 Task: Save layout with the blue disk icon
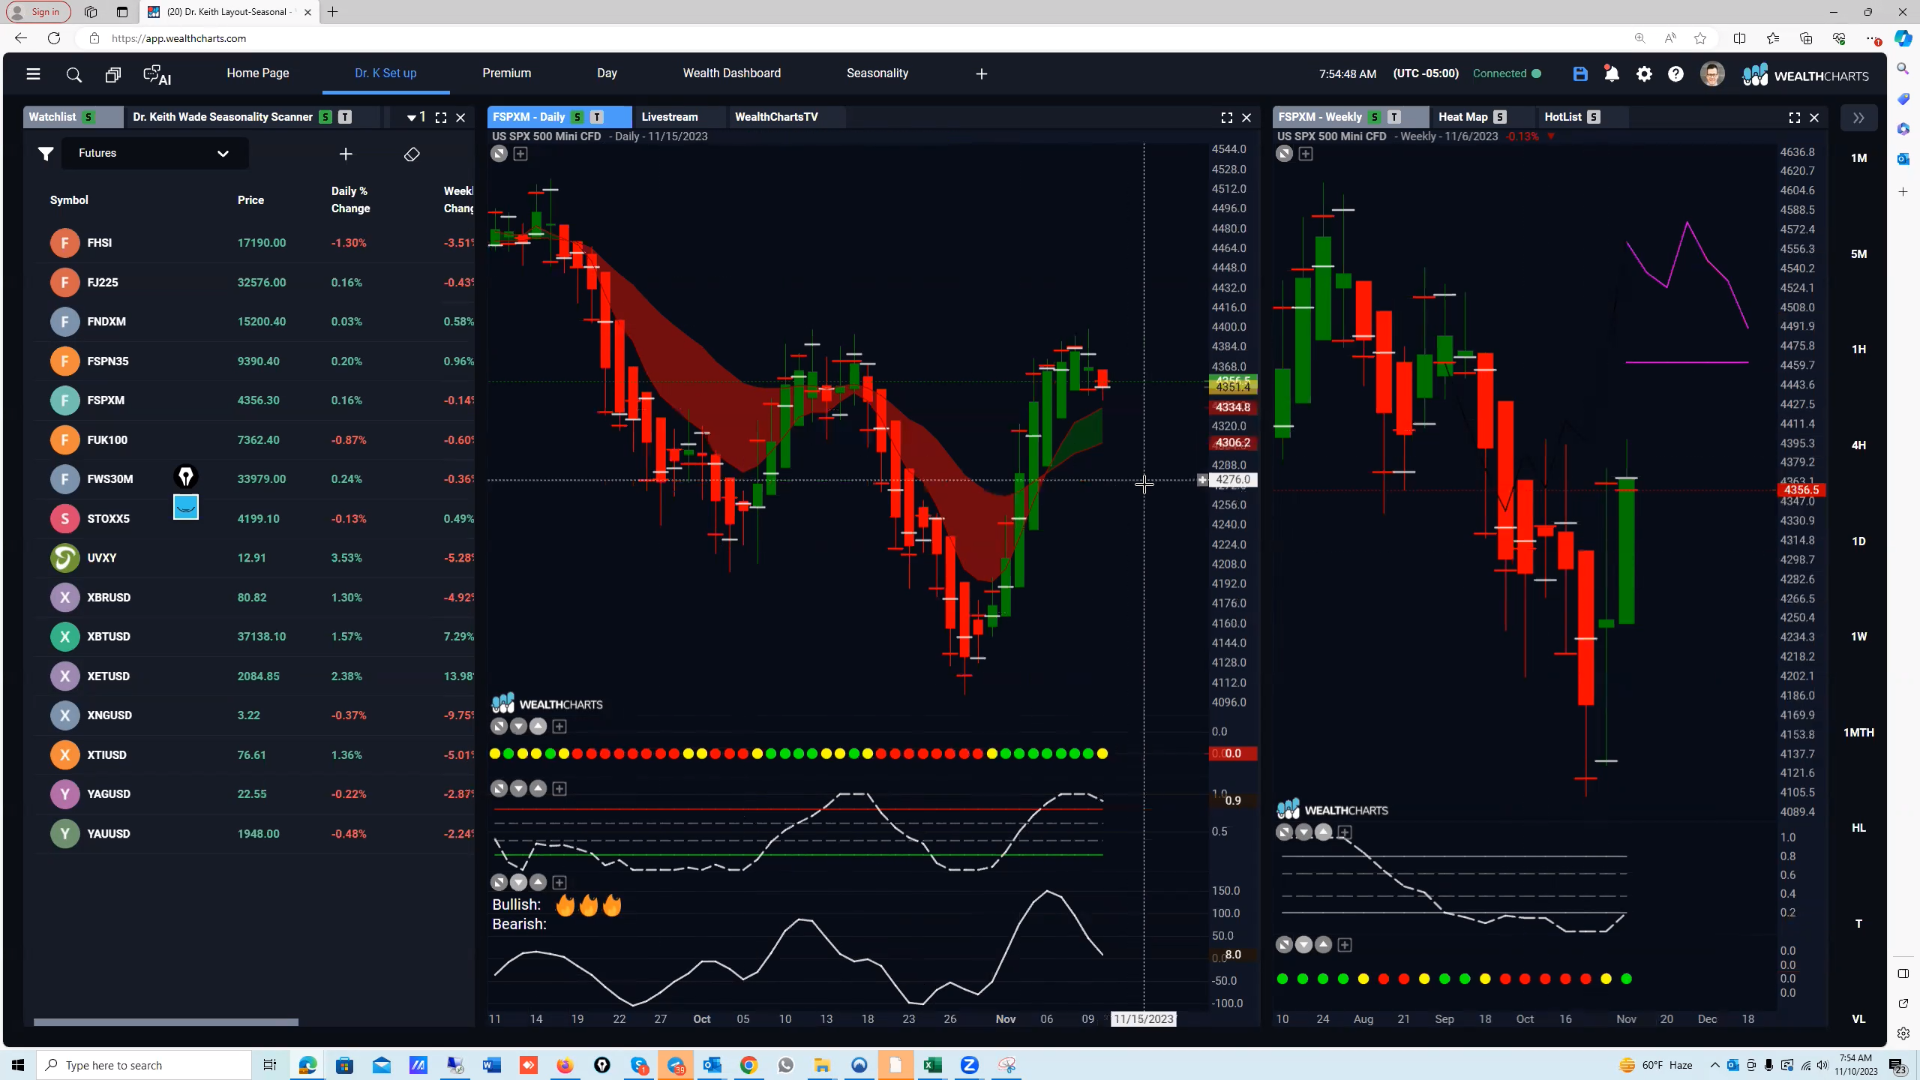pos(1580,74)
